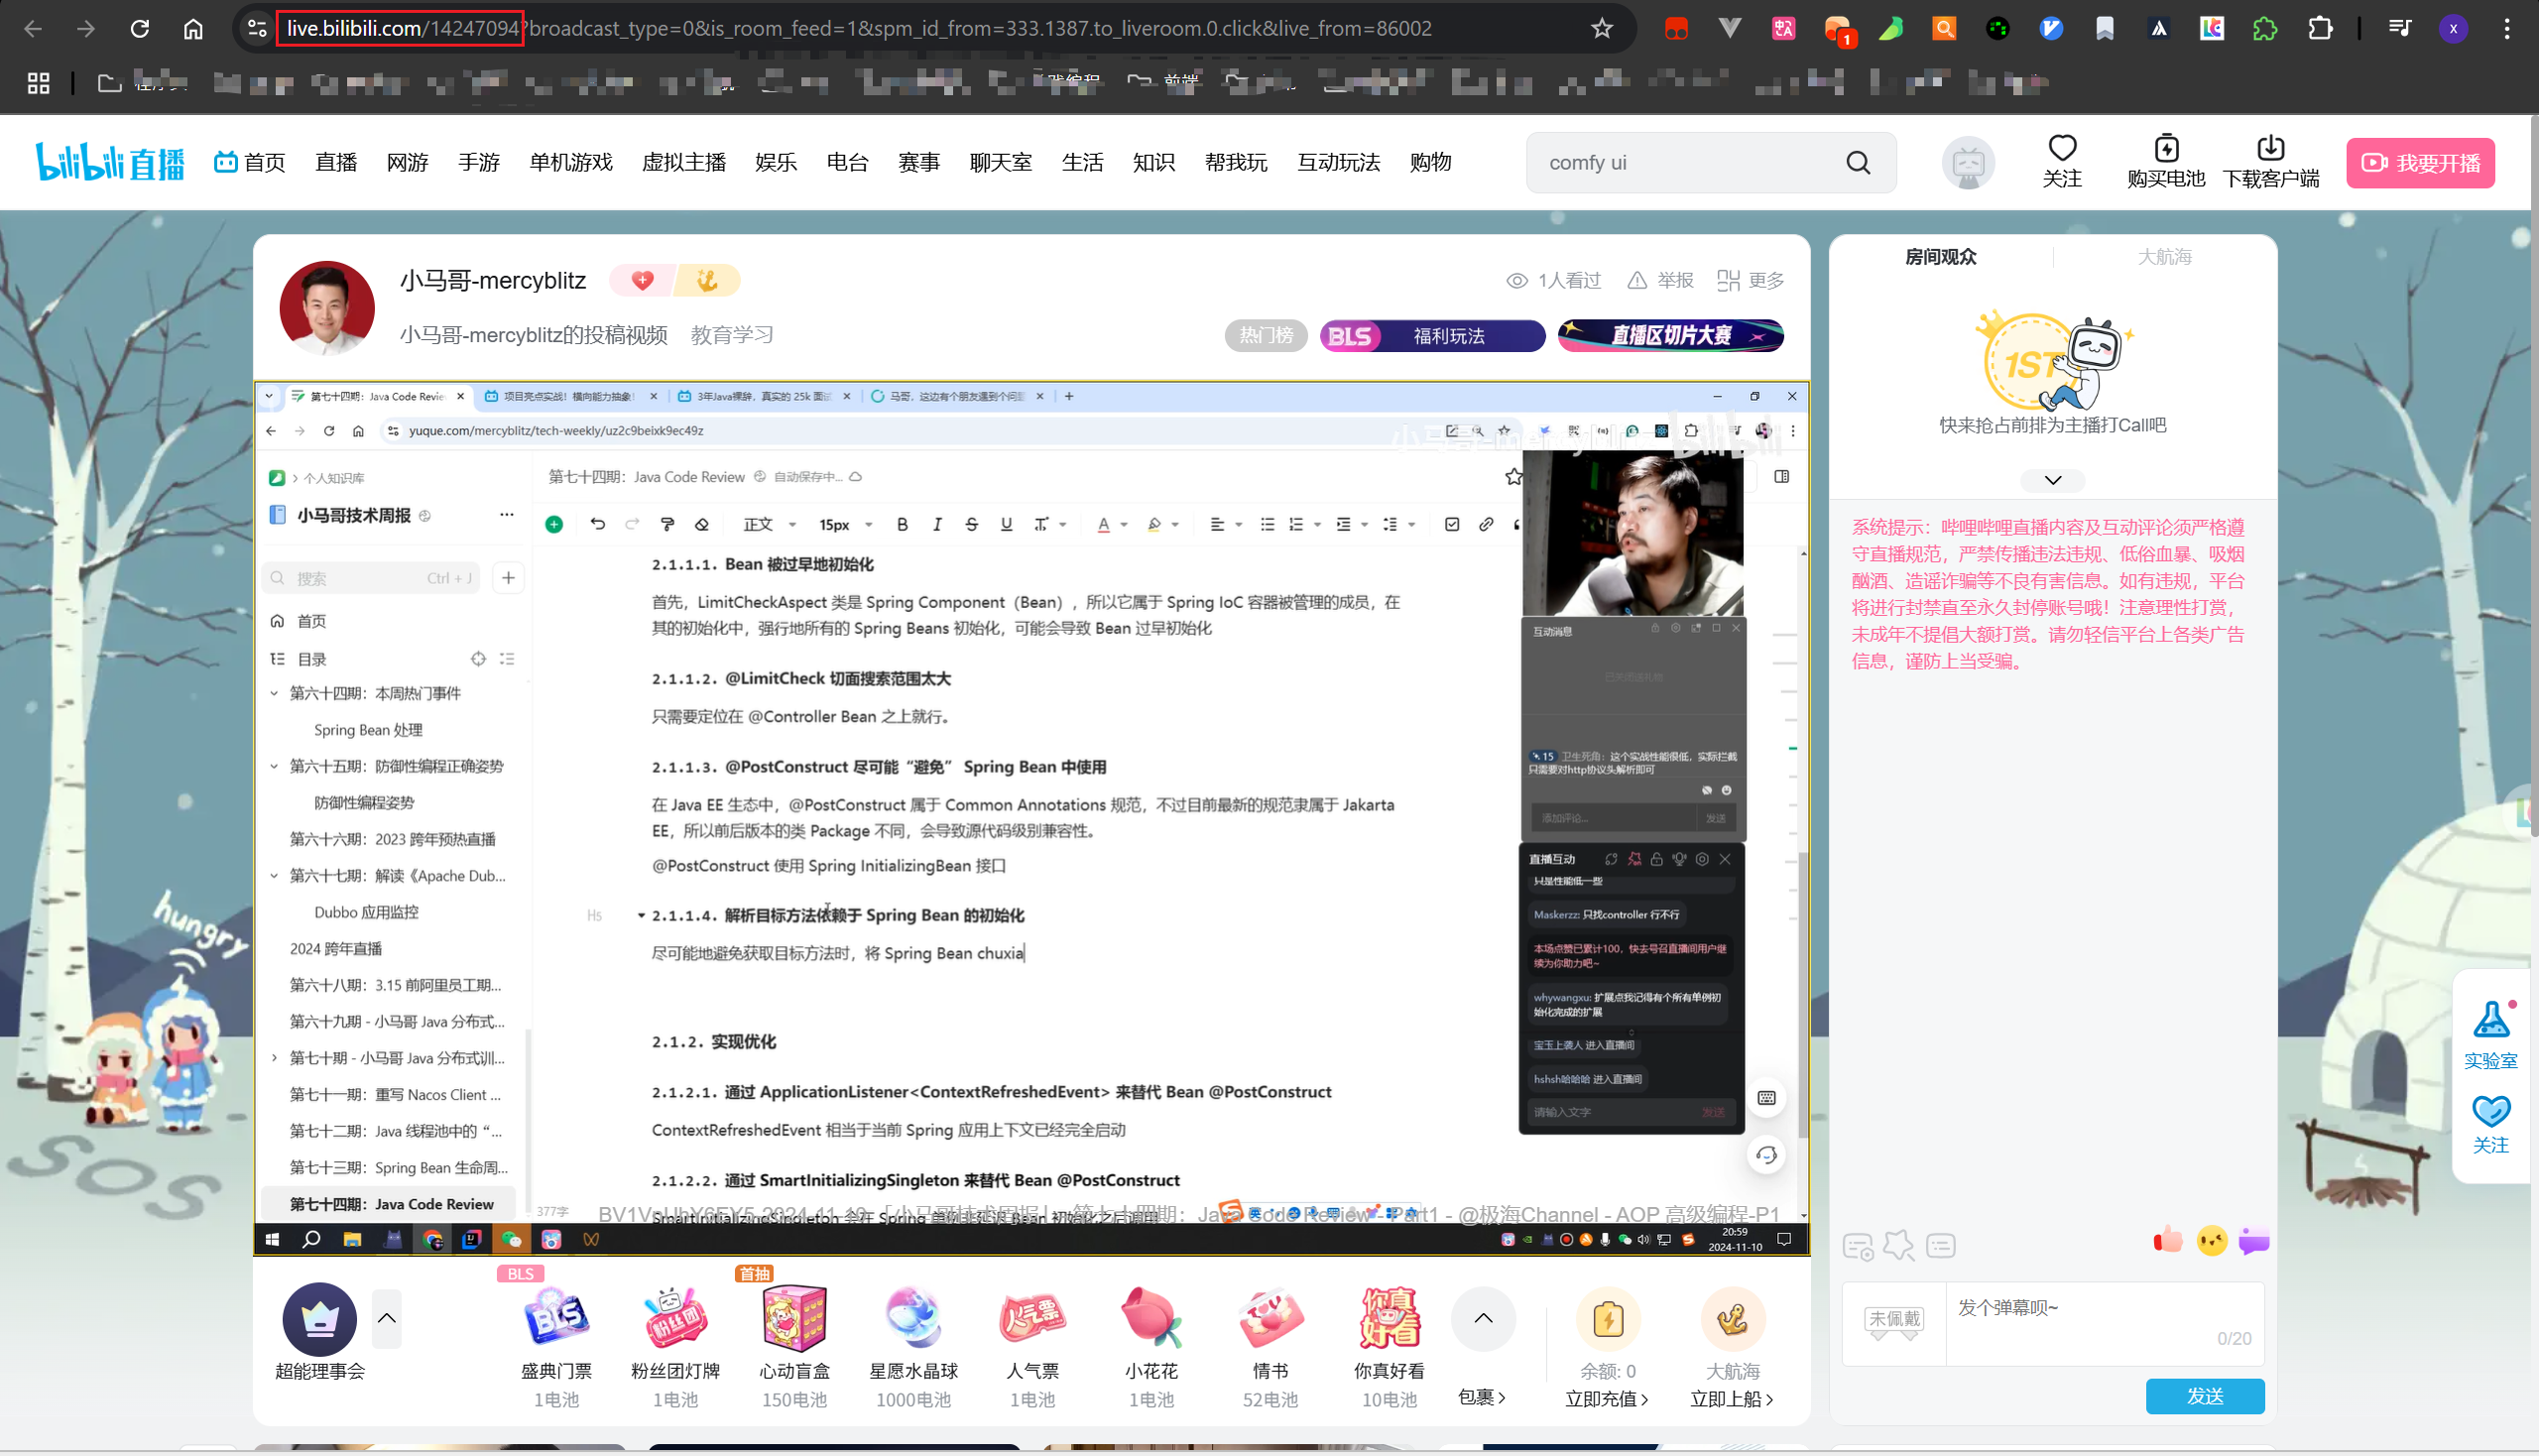Open the 实验室 flask icon on sidebar
Screen dimensions: 2539x1456
(2490, 1019)
